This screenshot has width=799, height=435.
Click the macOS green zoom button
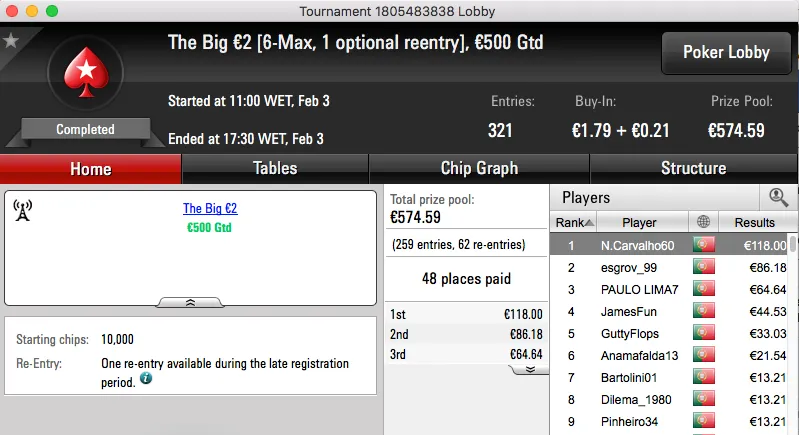click(x=52, y=10)
